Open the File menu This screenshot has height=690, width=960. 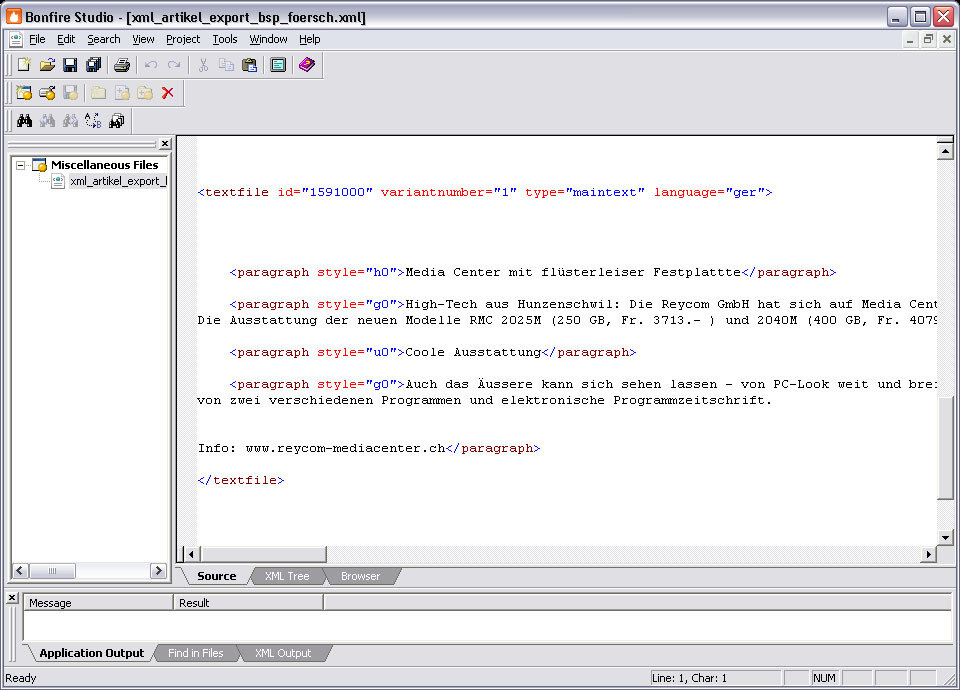pos(37,39)
